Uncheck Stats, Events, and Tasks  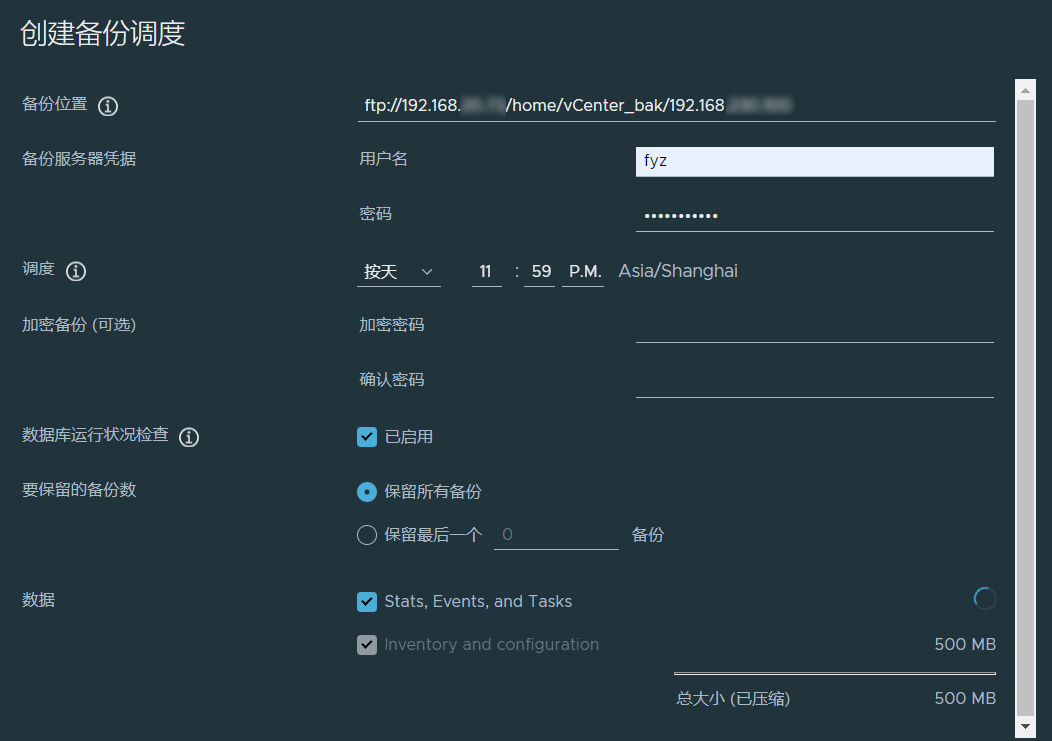(367, 601)
